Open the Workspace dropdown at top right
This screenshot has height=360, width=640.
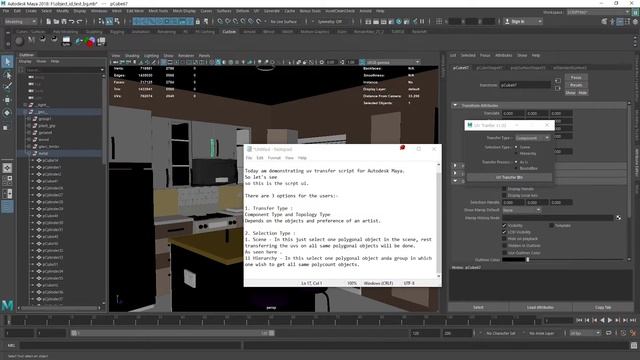pos(598,12)
